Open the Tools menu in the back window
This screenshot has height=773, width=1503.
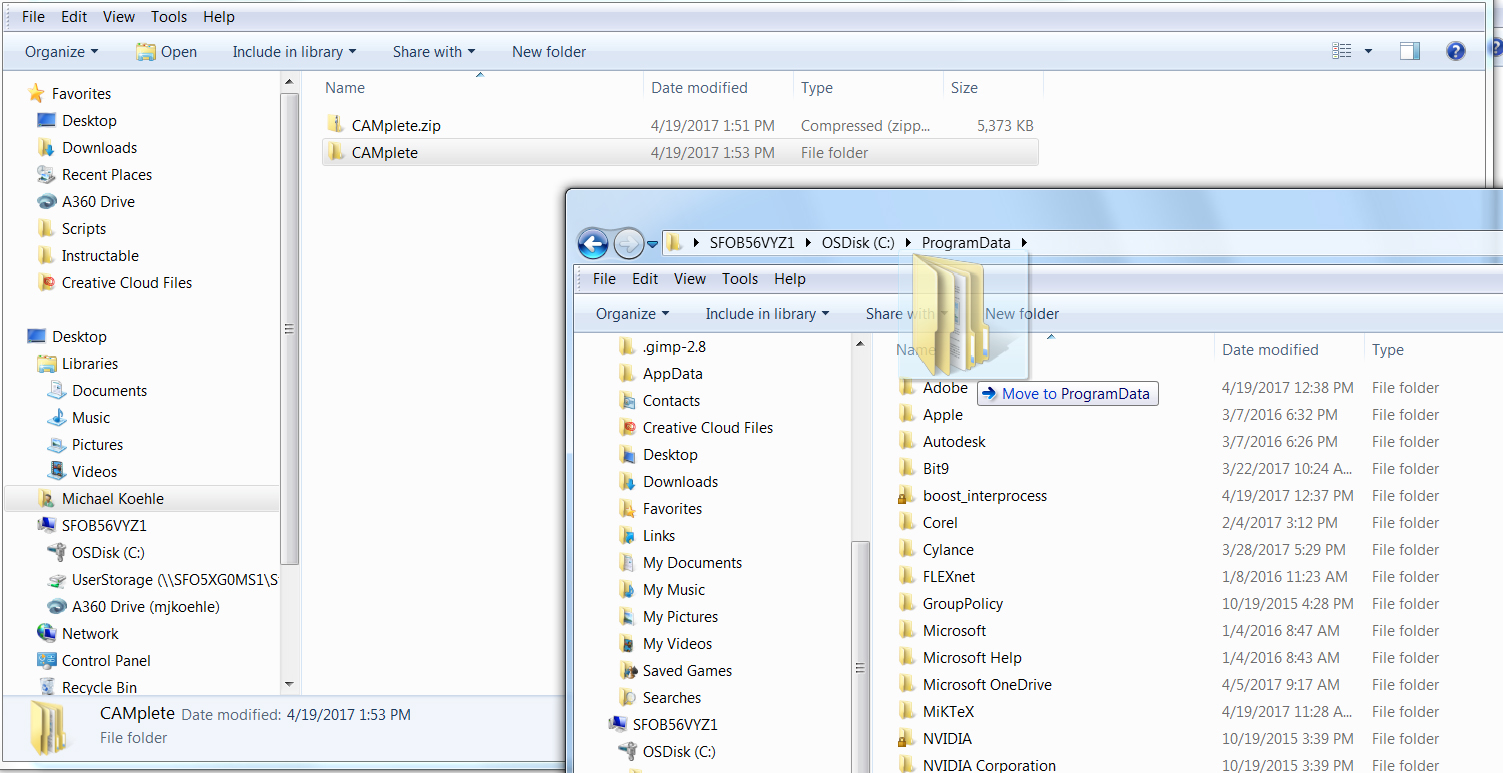[x=169, y=16]
